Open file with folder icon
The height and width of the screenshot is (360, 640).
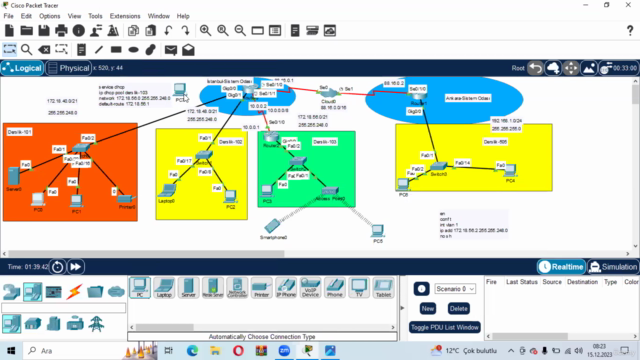click(27, 31)
